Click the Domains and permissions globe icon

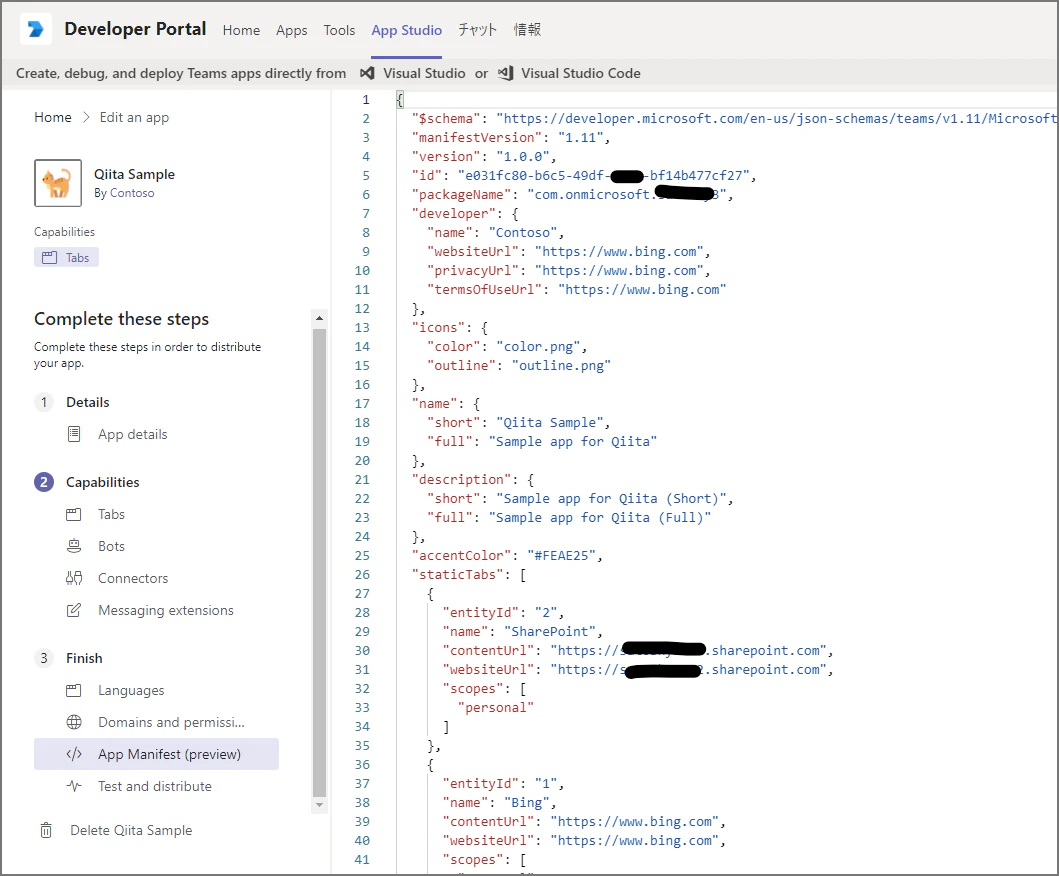click(x=74, y=722)
